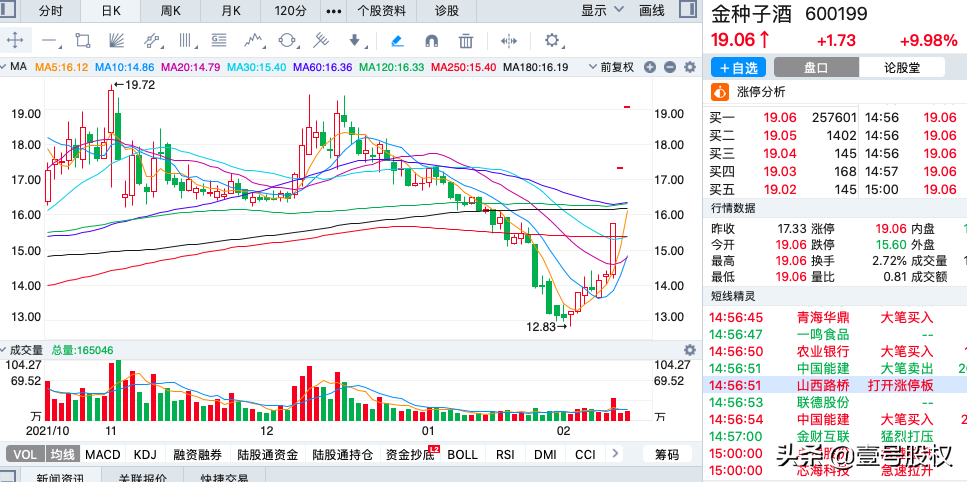This screenshot has width=967, height=482.
Task: Open 个股资料 tab
Action: [382, 11]
